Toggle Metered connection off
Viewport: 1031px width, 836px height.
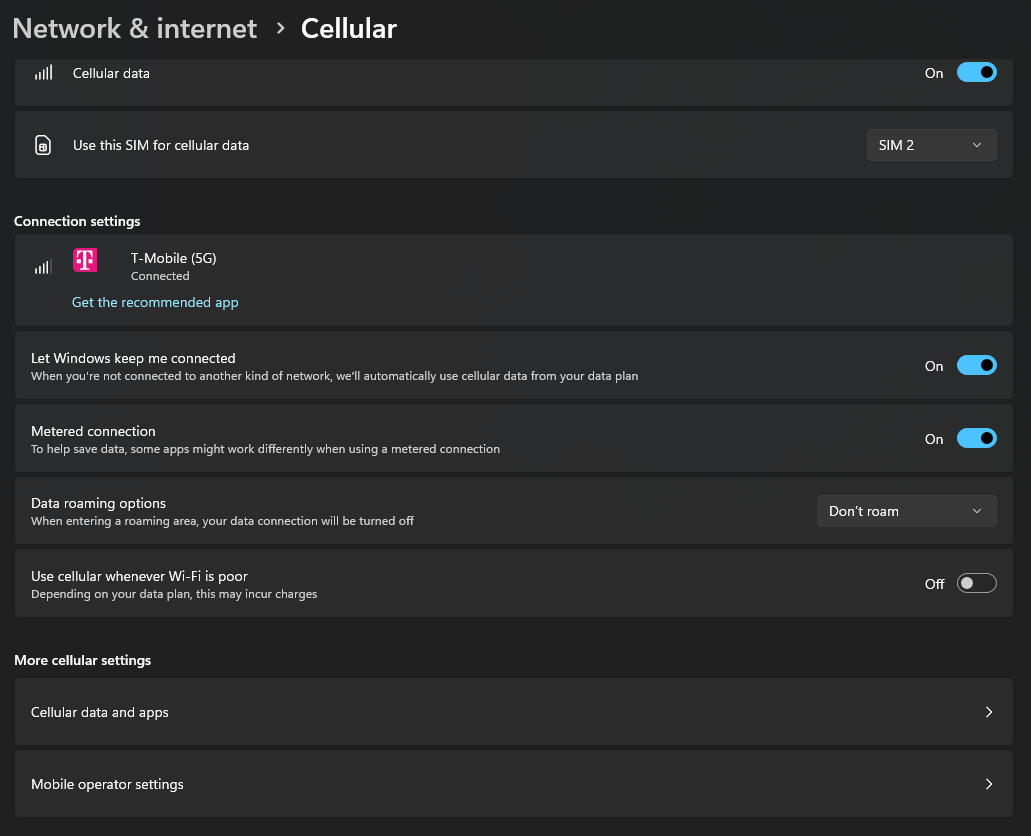[976, 439]
